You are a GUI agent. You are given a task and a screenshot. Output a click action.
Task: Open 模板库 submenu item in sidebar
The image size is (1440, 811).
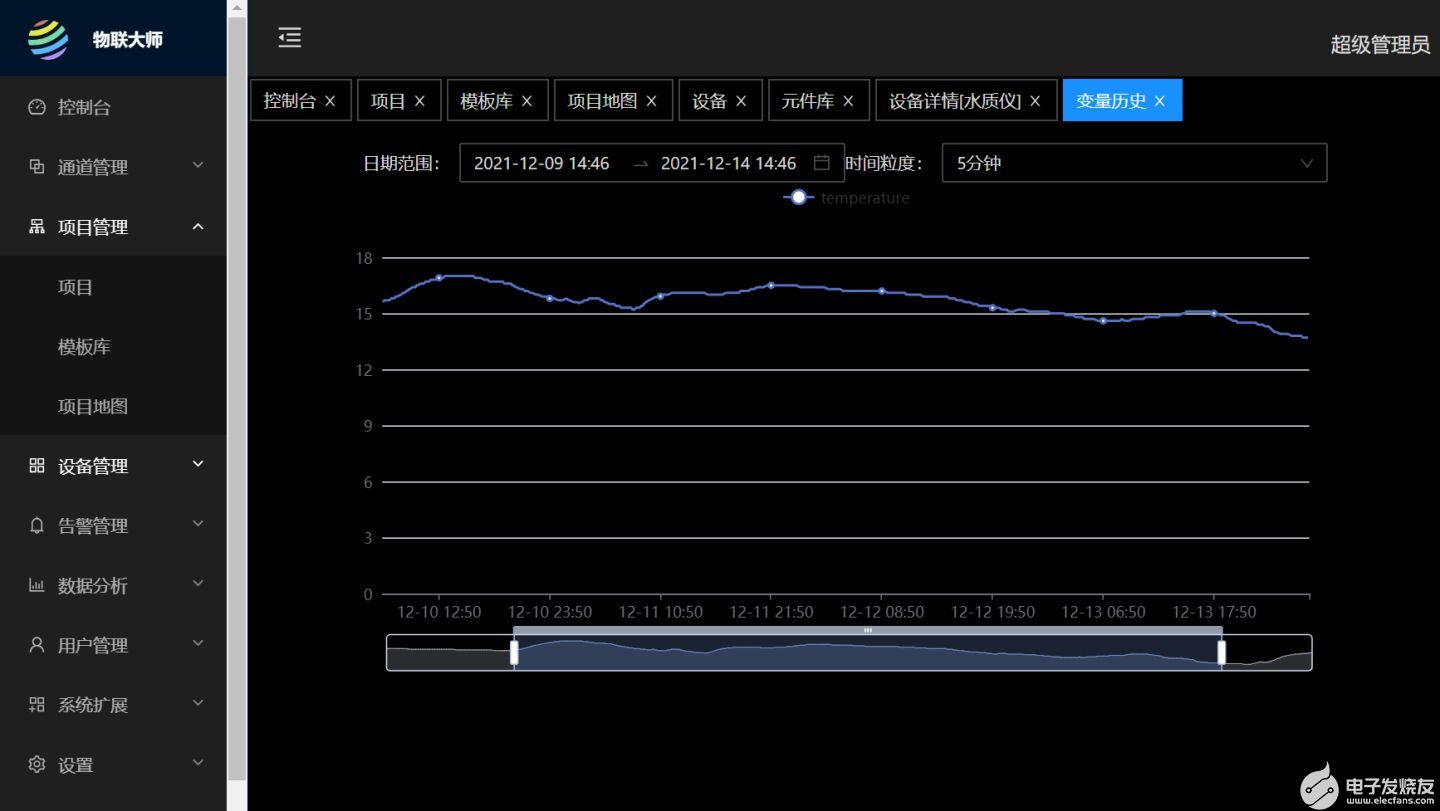pyautogui.click(x=113, y=347)
